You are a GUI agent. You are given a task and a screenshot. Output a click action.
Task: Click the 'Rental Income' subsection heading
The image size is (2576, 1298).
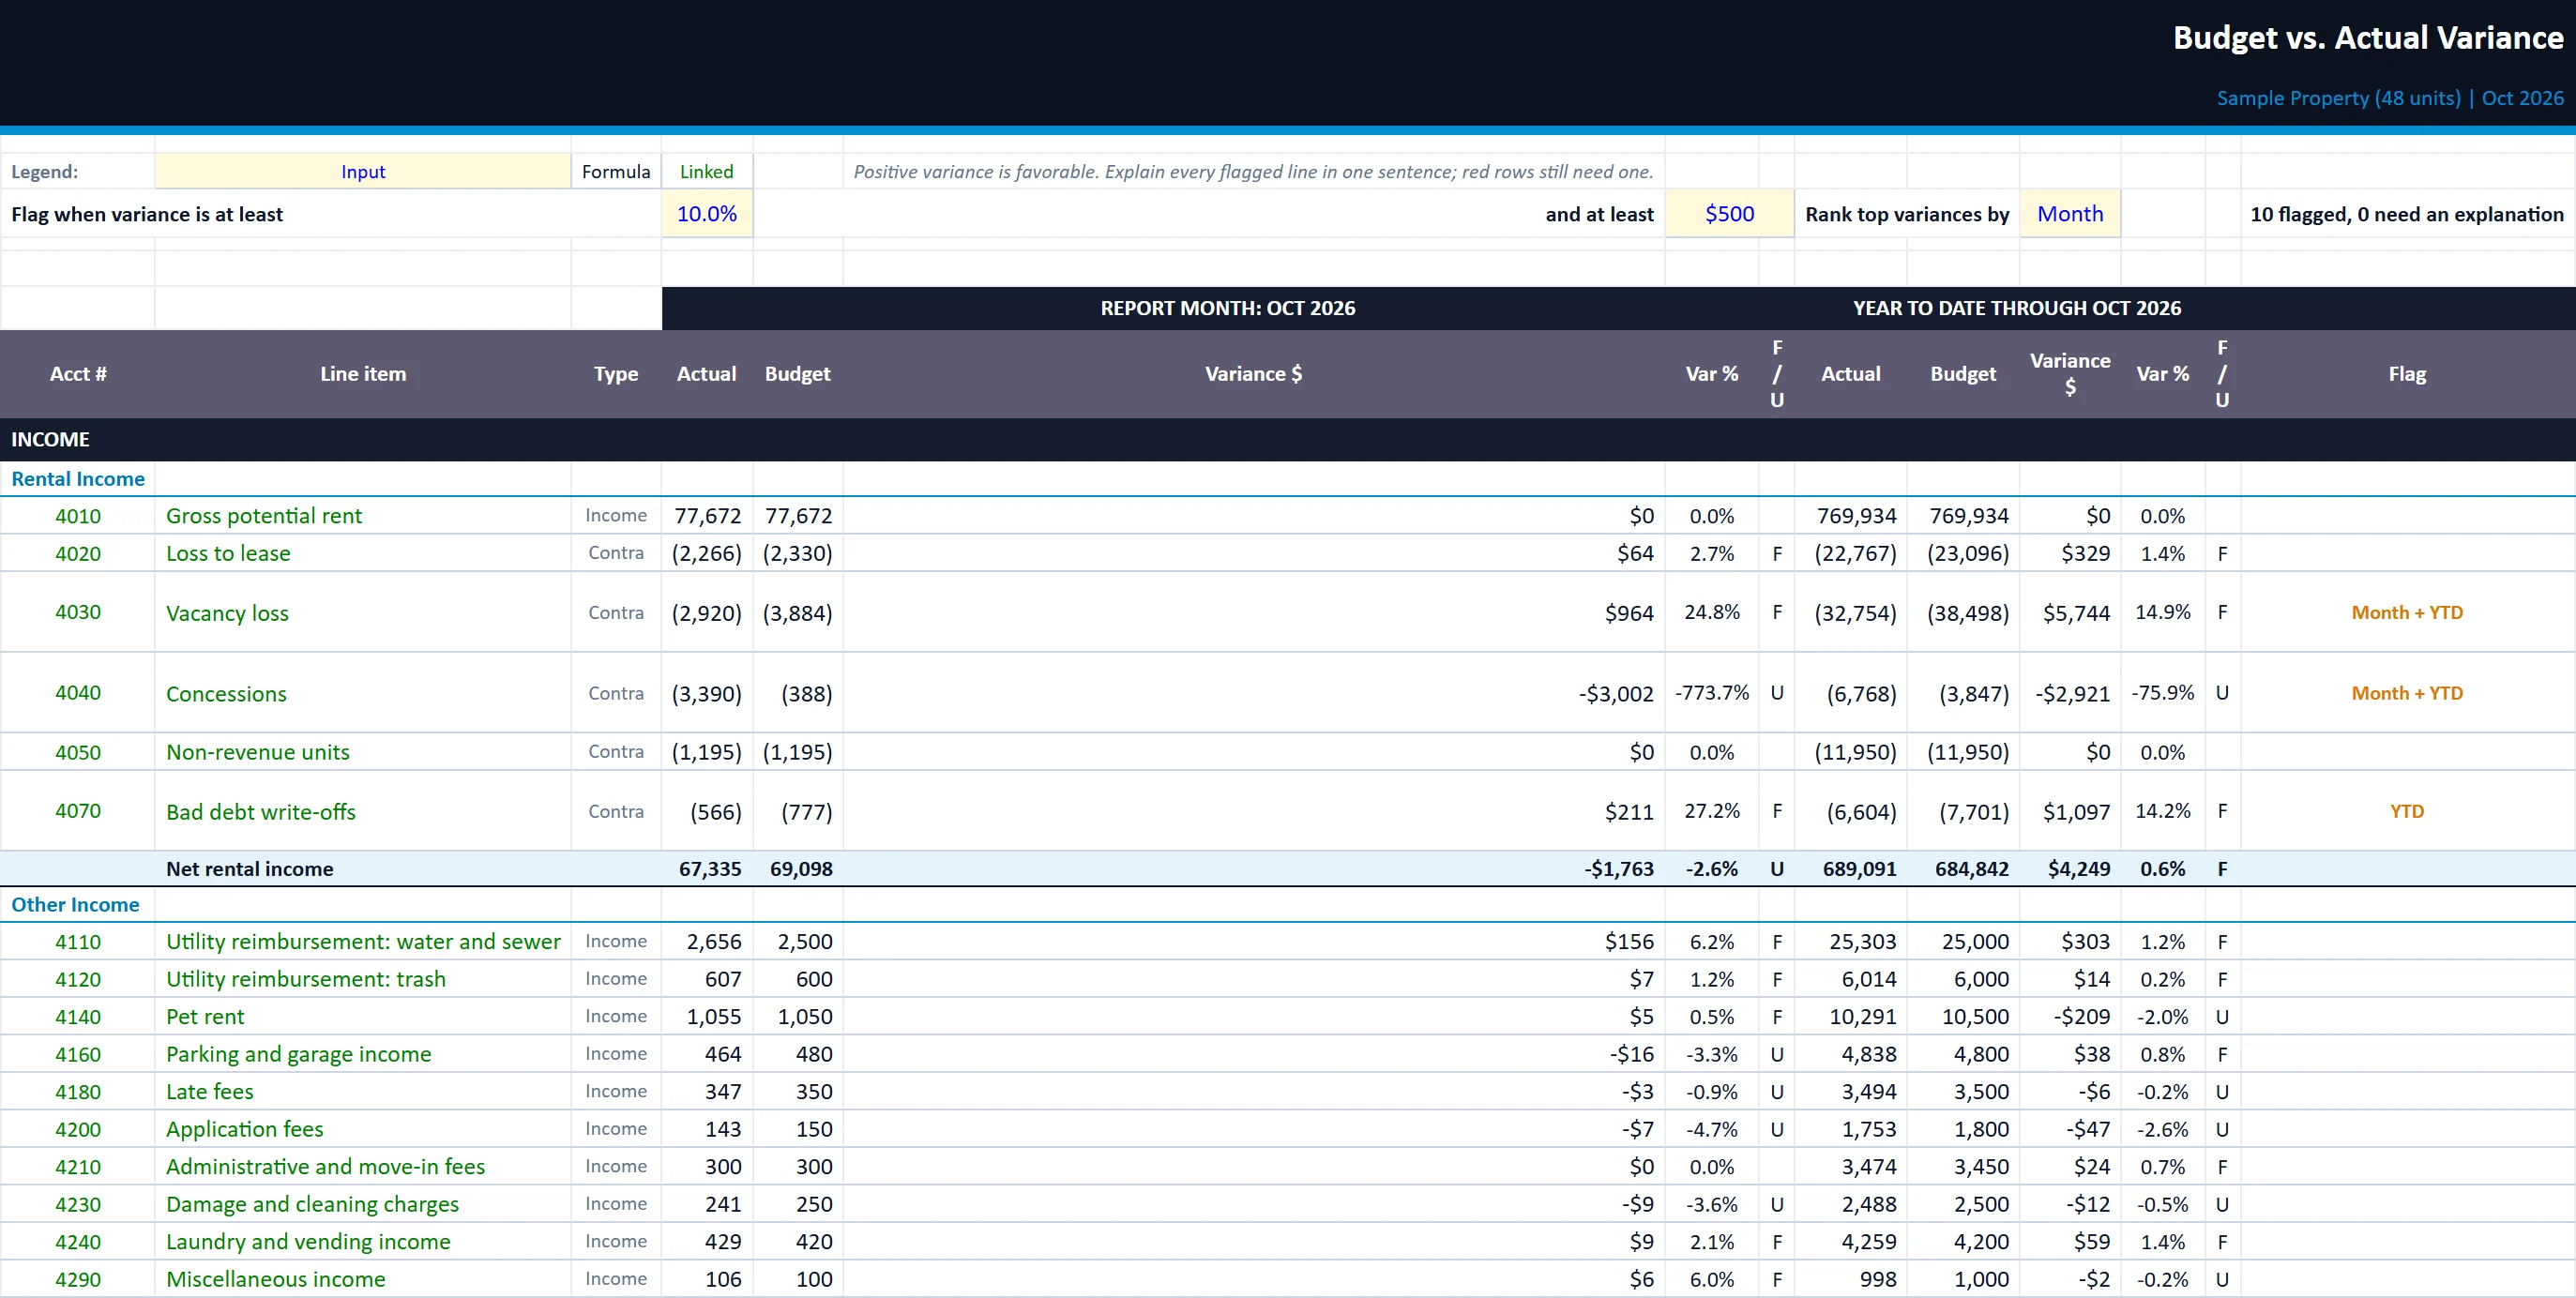click(x=78, y=479)
